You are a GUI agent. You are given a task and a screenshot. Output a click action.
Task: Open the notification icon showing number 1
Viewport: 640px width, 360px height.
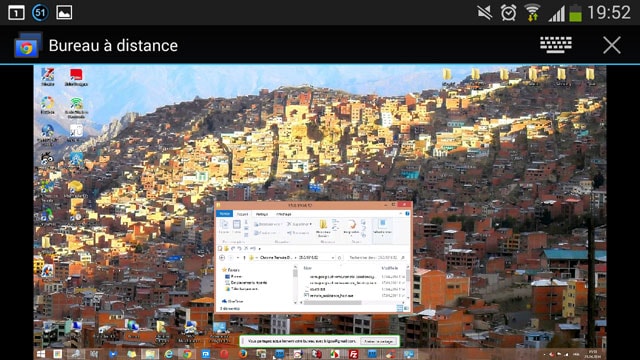point(16,13)
